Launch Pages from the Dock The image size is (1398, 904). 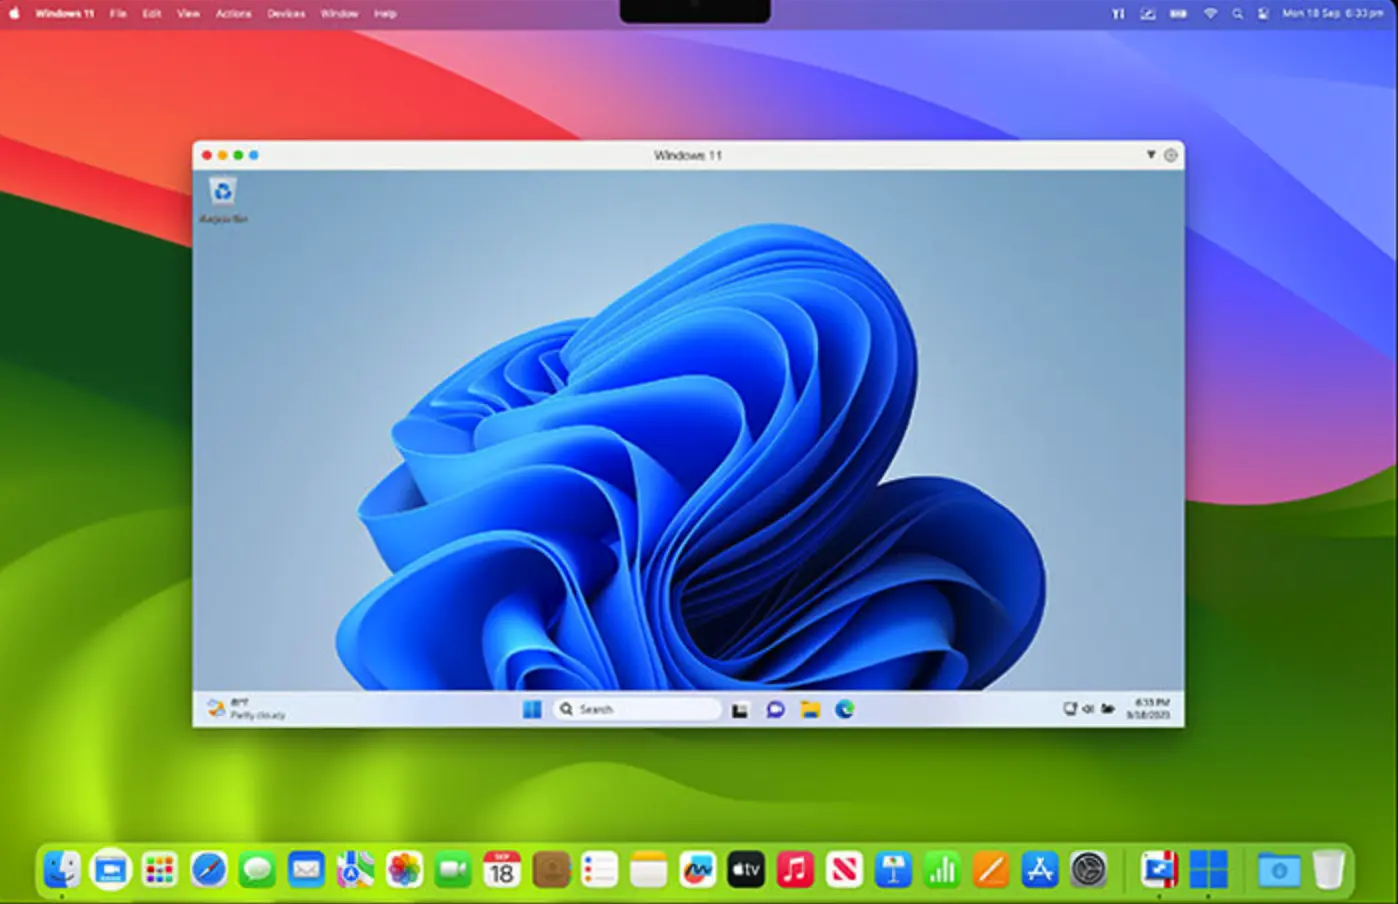click(990, 869)
